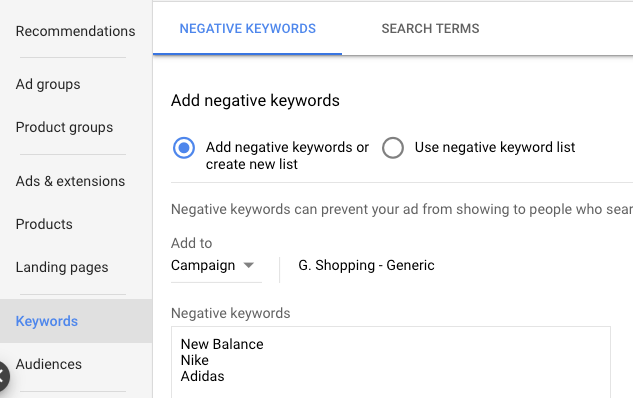Screen dimensions: 633x398
Task: Click the 'Nike' line in keywords box
Action: pos(195,360)
